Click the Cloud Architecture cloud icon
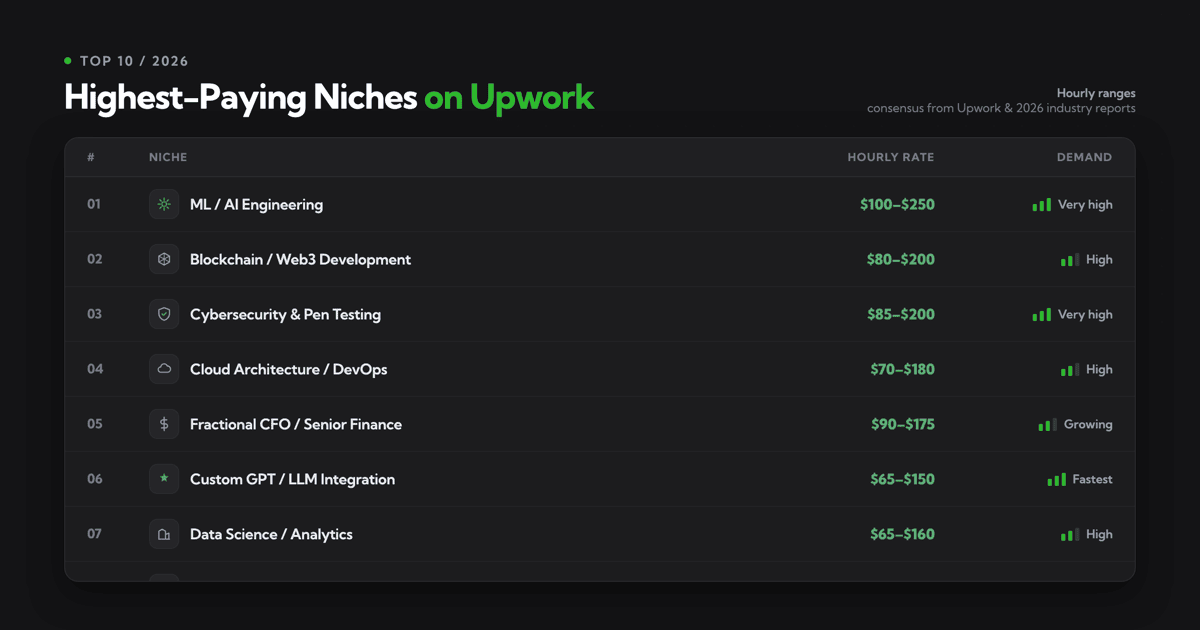Screen dimensions: 1200x630 tap(164, 369)
